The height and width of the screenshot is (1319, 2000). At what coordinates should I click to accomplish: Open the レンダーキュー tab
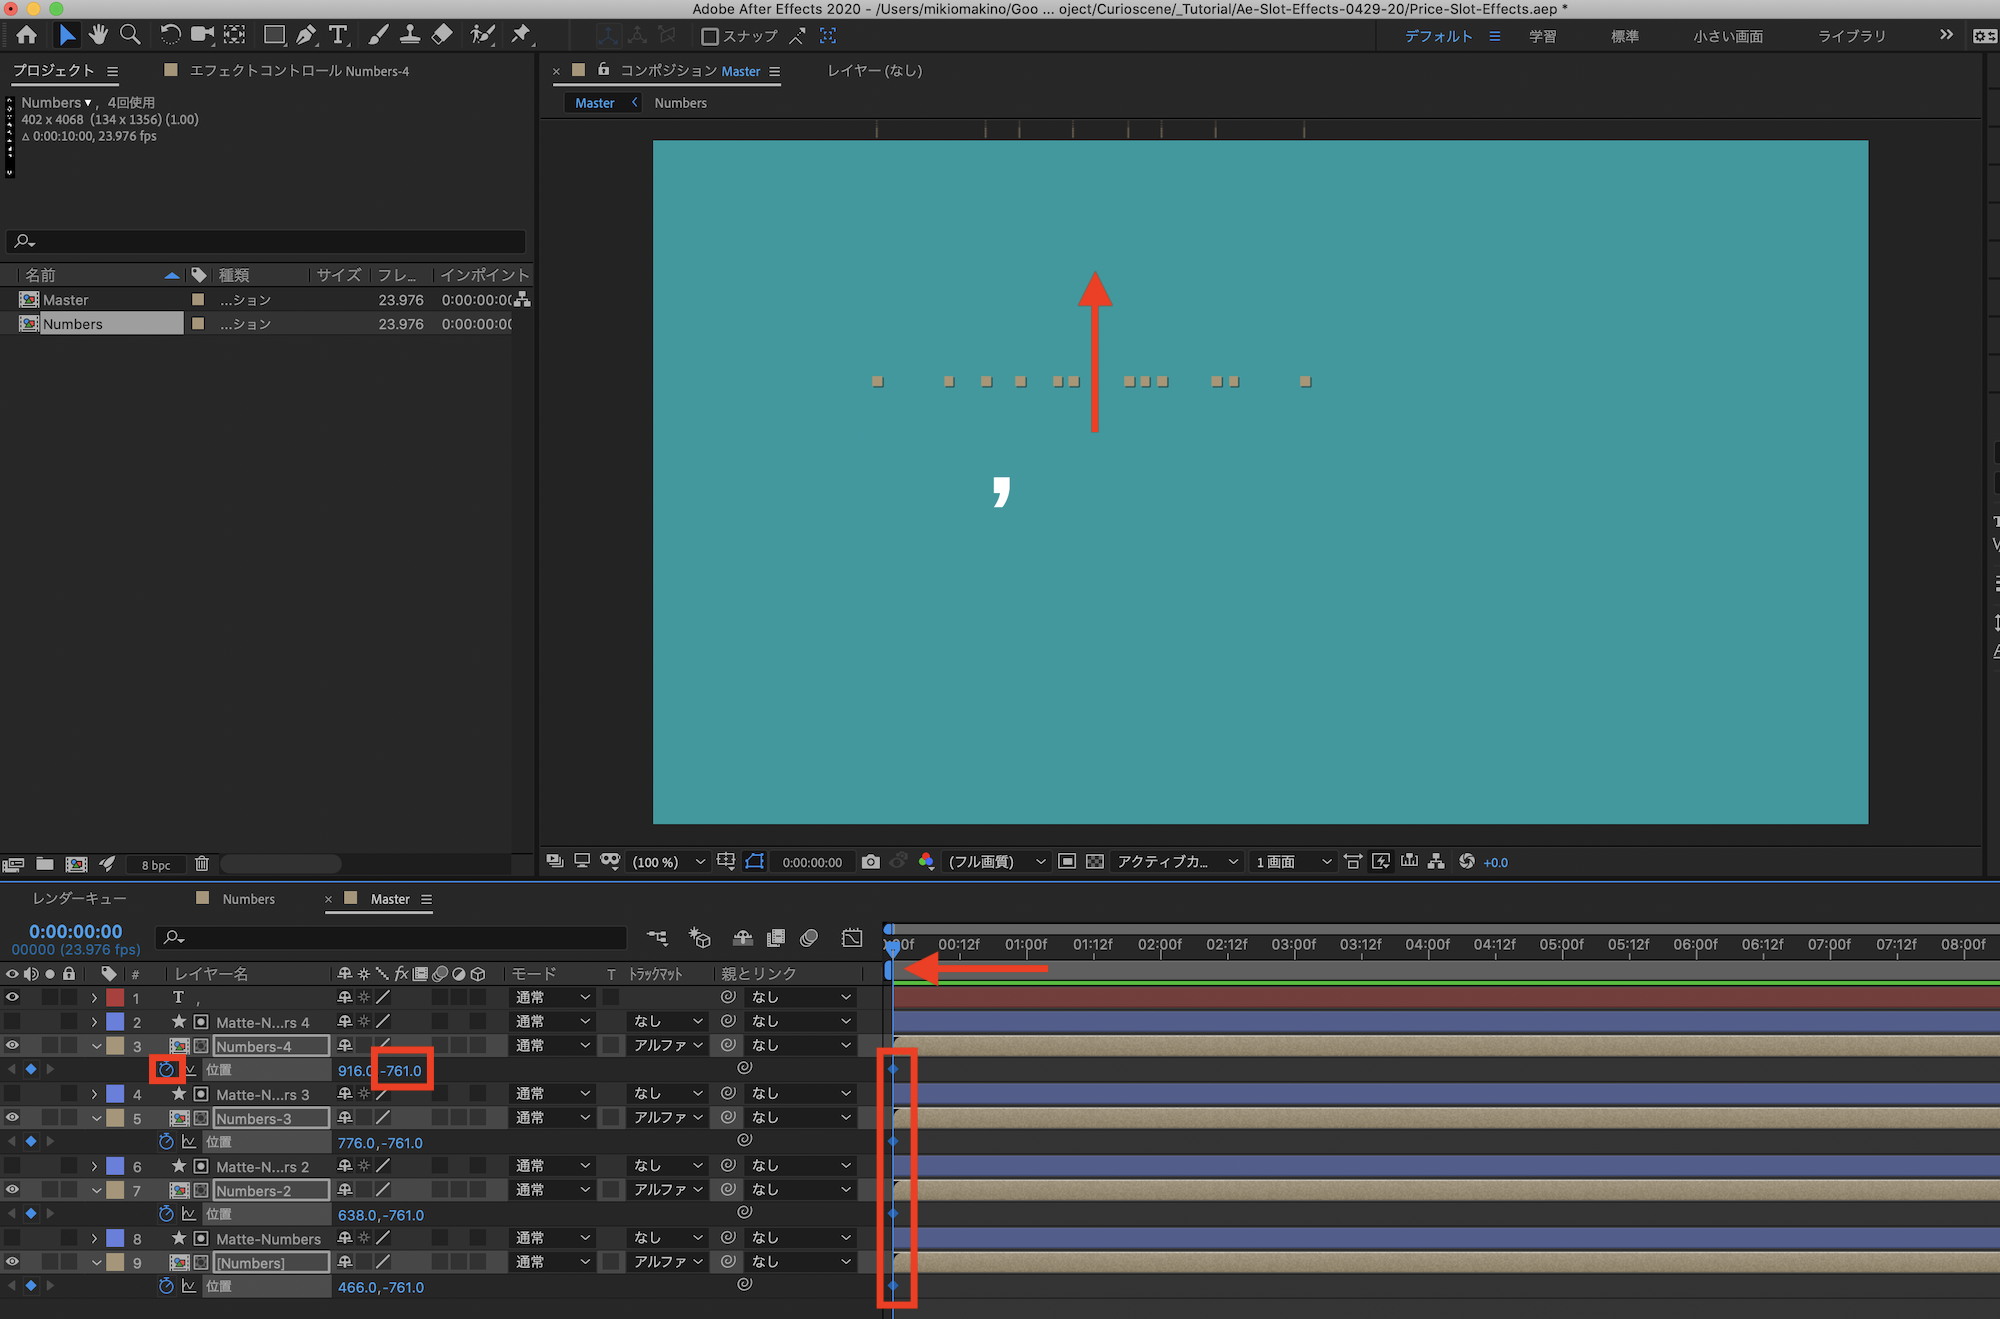click(x=79, y=899)
